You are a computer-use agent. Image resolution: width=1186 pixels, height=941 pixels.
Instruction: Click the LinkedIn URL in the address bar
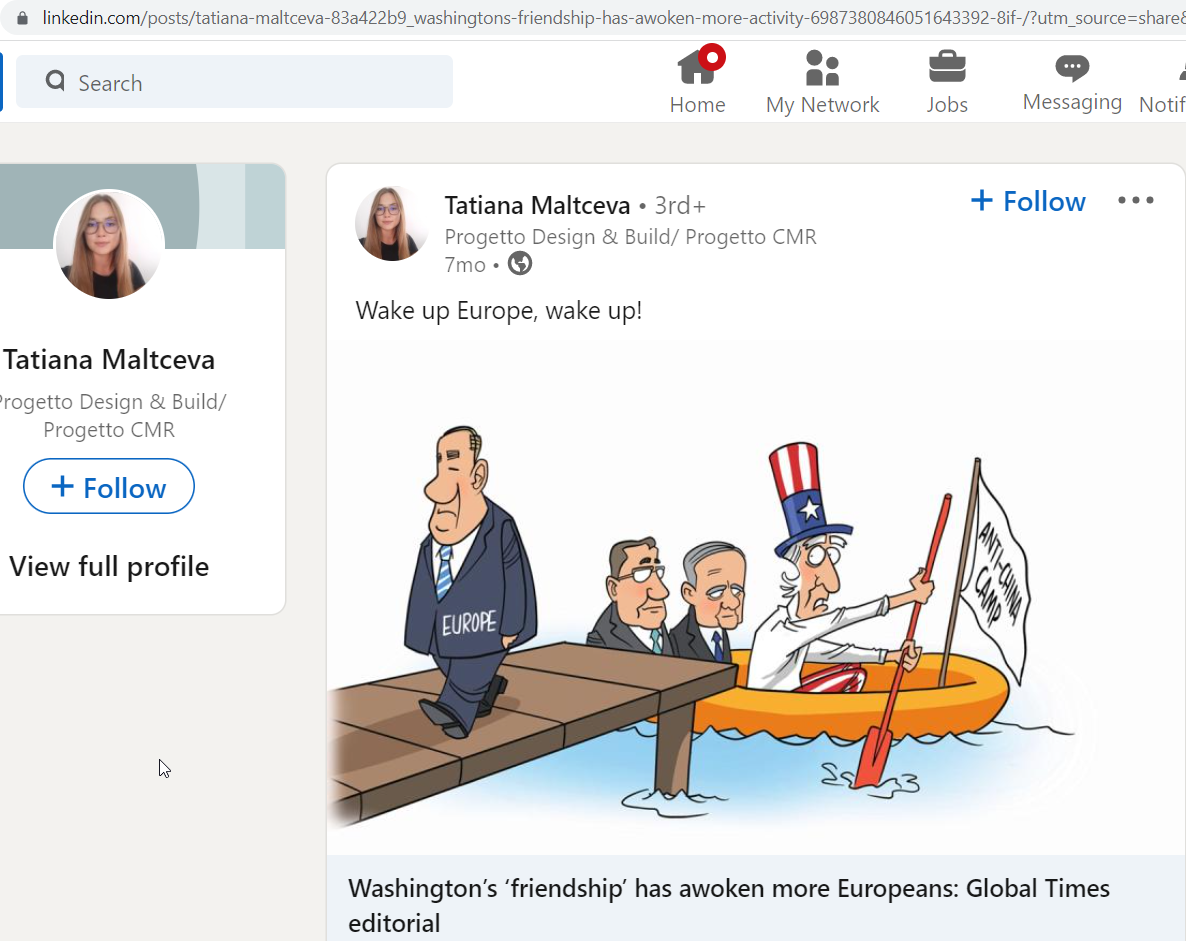click(613, 17)
